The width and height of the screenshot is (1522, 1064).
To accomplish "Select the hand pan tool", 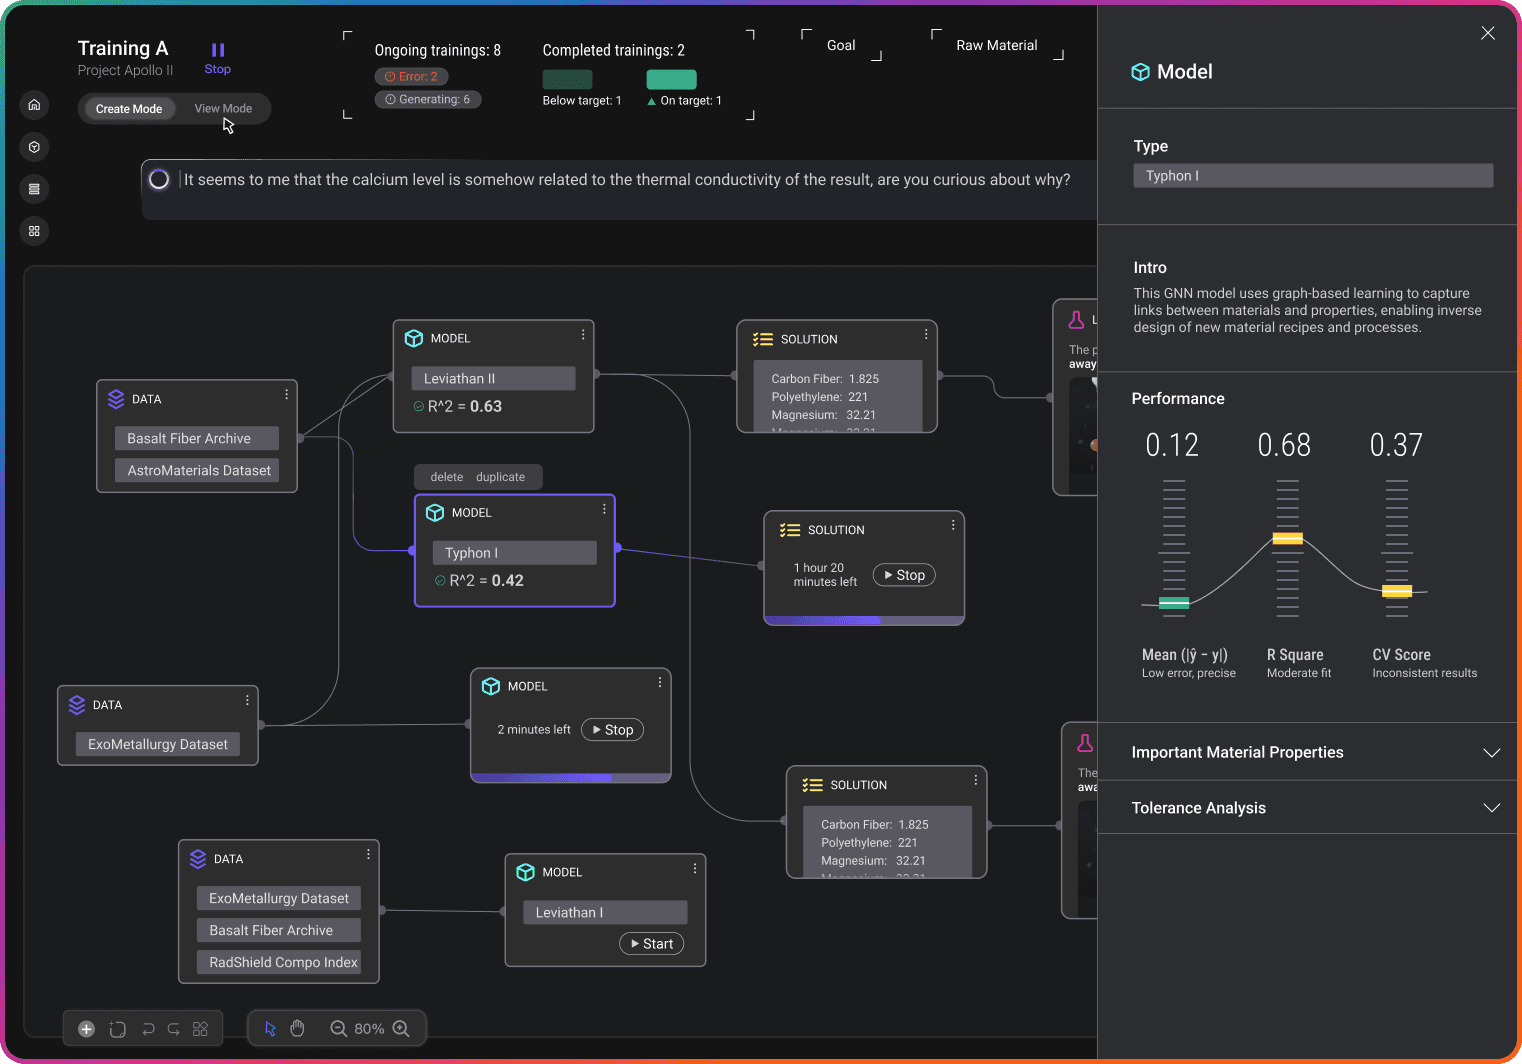I will (297, 1028).
